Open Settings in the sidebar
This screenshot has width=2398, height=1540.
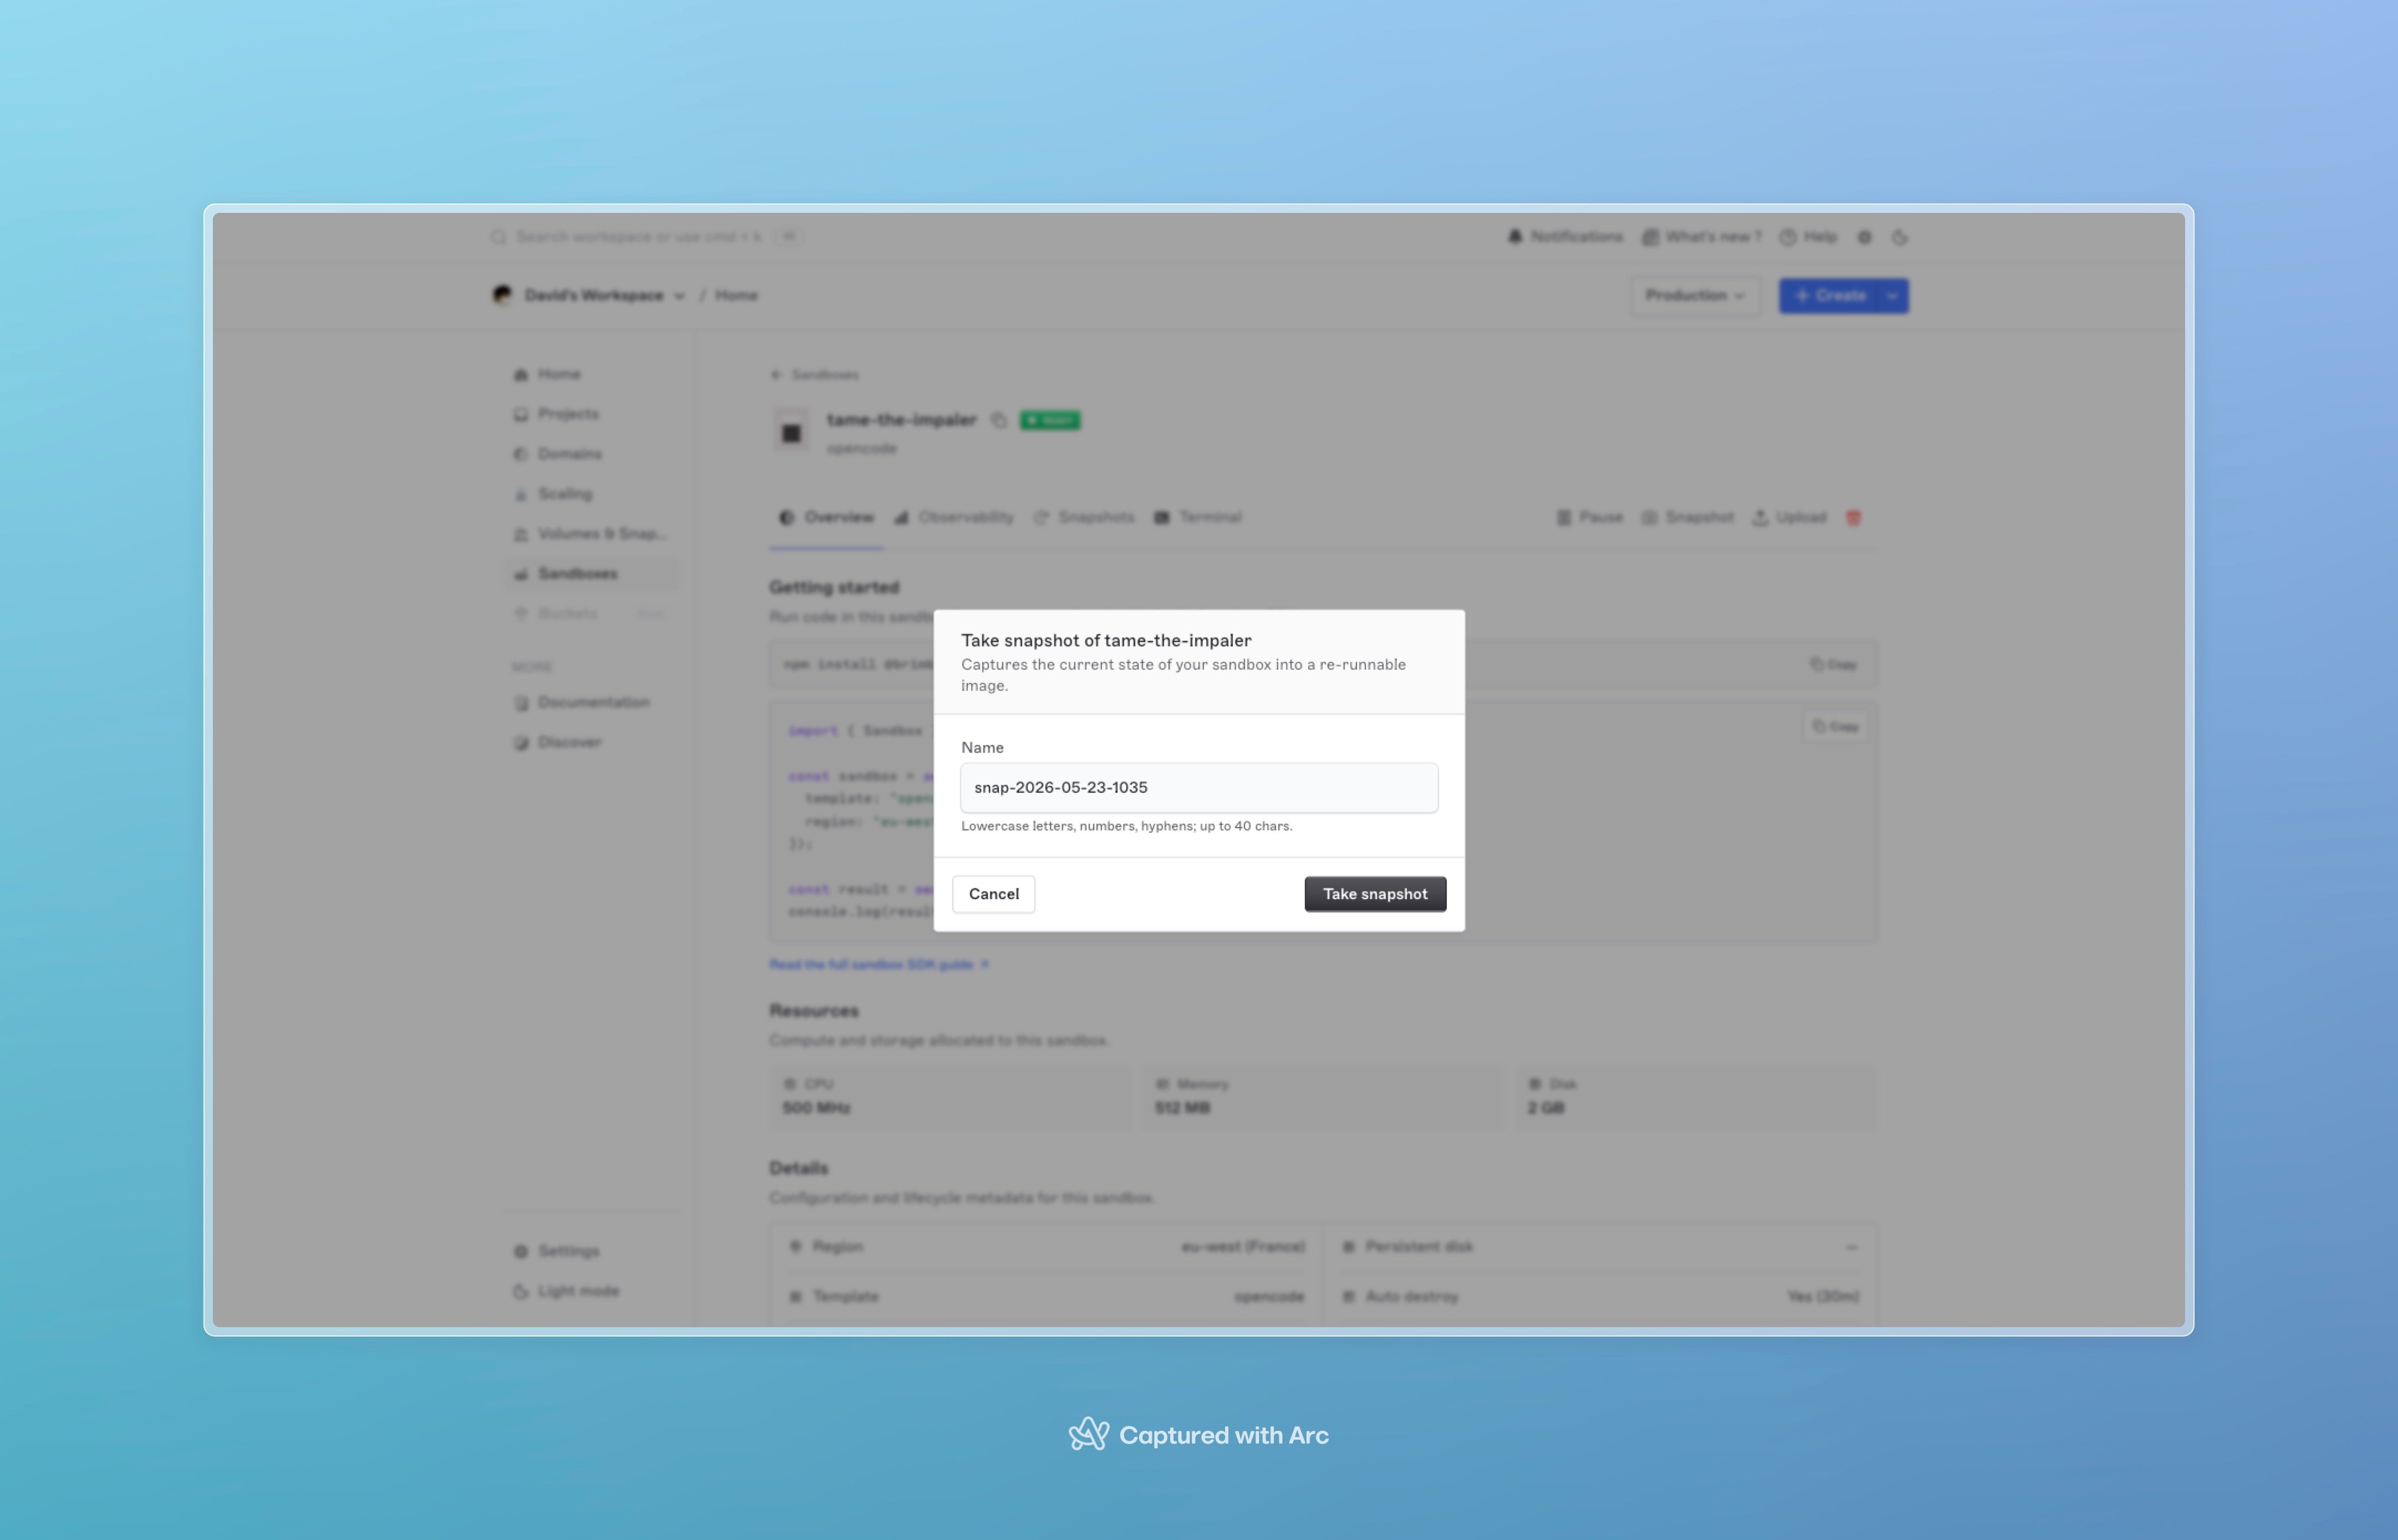pyautogui.click(x=592, y=1251)
